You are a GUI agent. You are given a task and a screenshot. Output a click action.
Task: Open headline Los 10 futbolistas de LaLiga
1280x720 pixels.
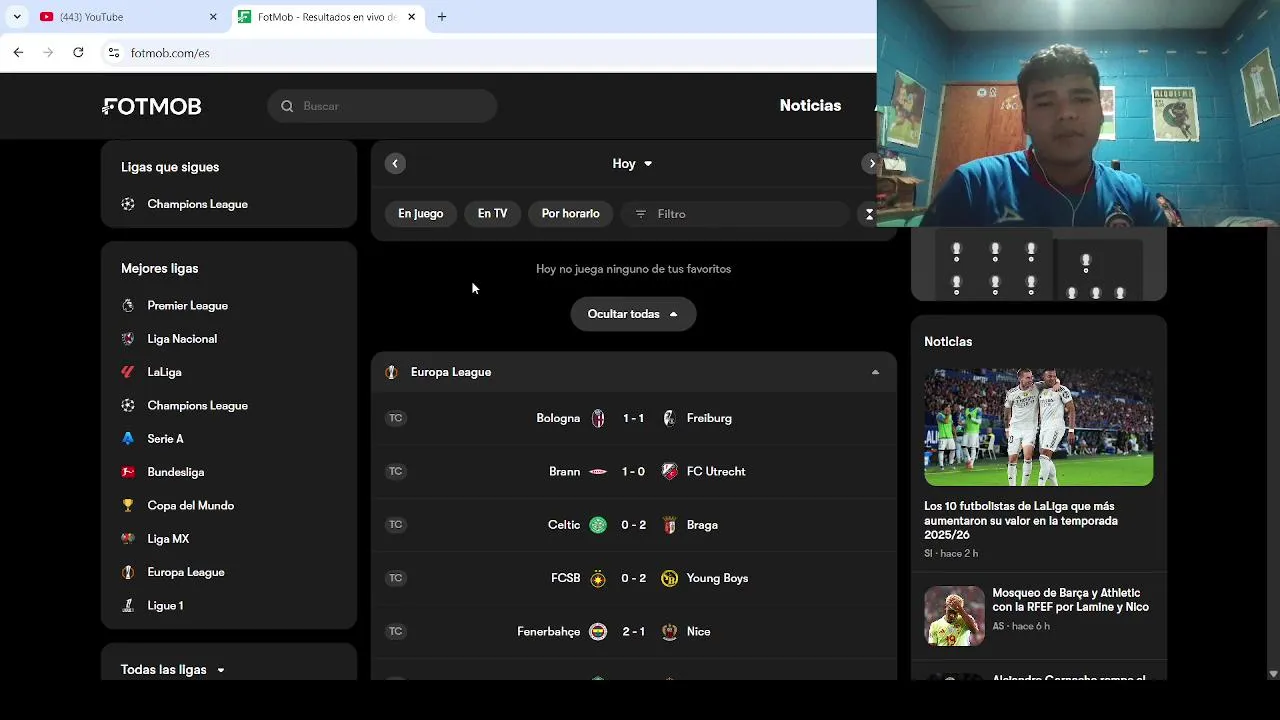coord(1021,521)
